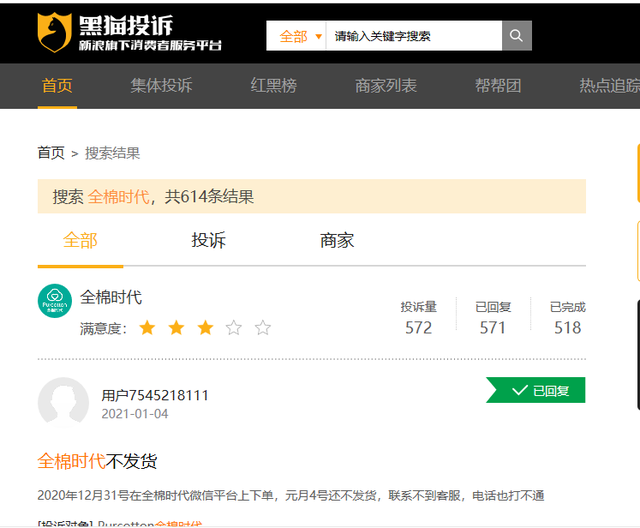The image size is (640, 528).
Task: Click the Purcotton 全棉时代 merchant logo
Action: point(55,301)
